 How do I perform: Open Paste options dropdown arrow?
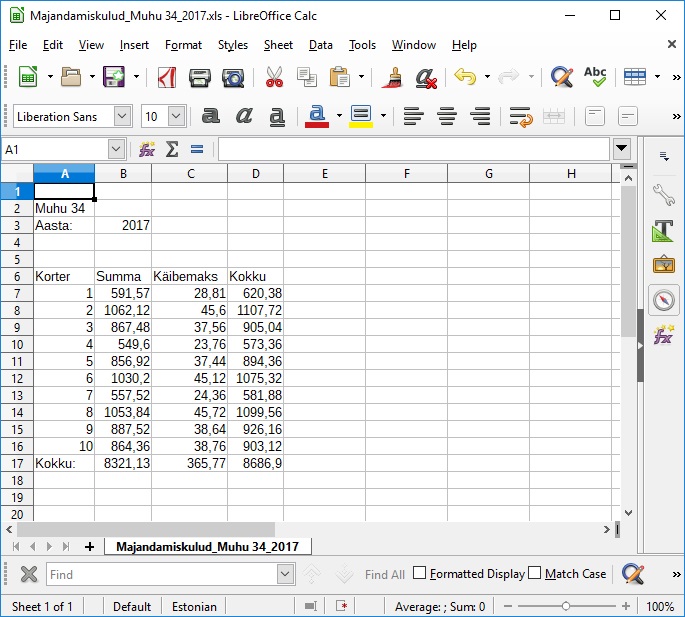pyautogui.click(x=361, y=77)
